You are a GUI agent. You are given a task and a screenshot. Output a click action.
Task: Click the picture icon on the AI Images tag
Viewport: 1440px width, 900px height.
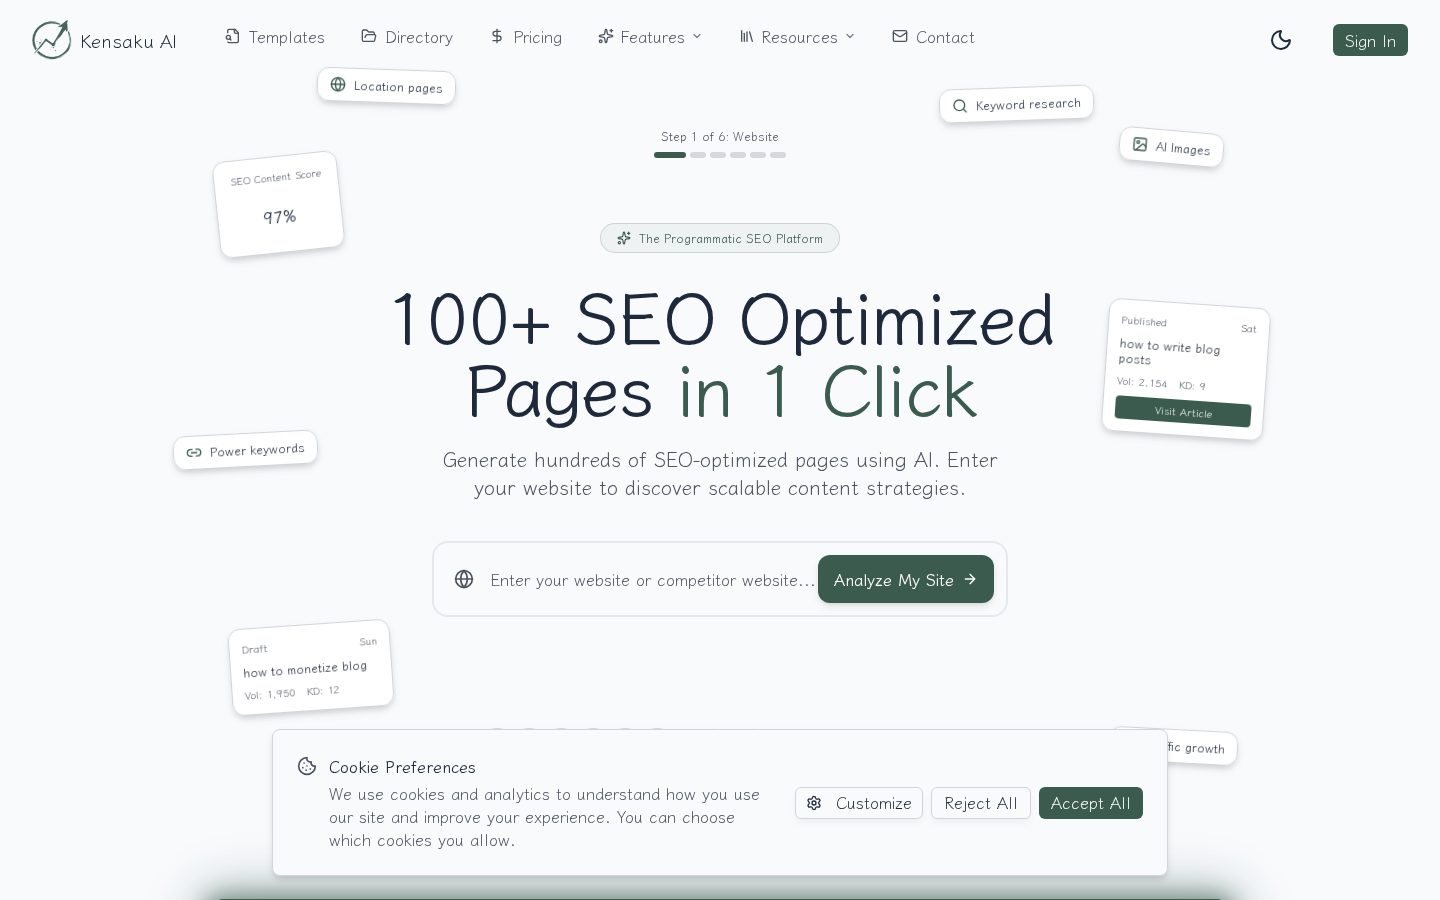(1140, 144)
